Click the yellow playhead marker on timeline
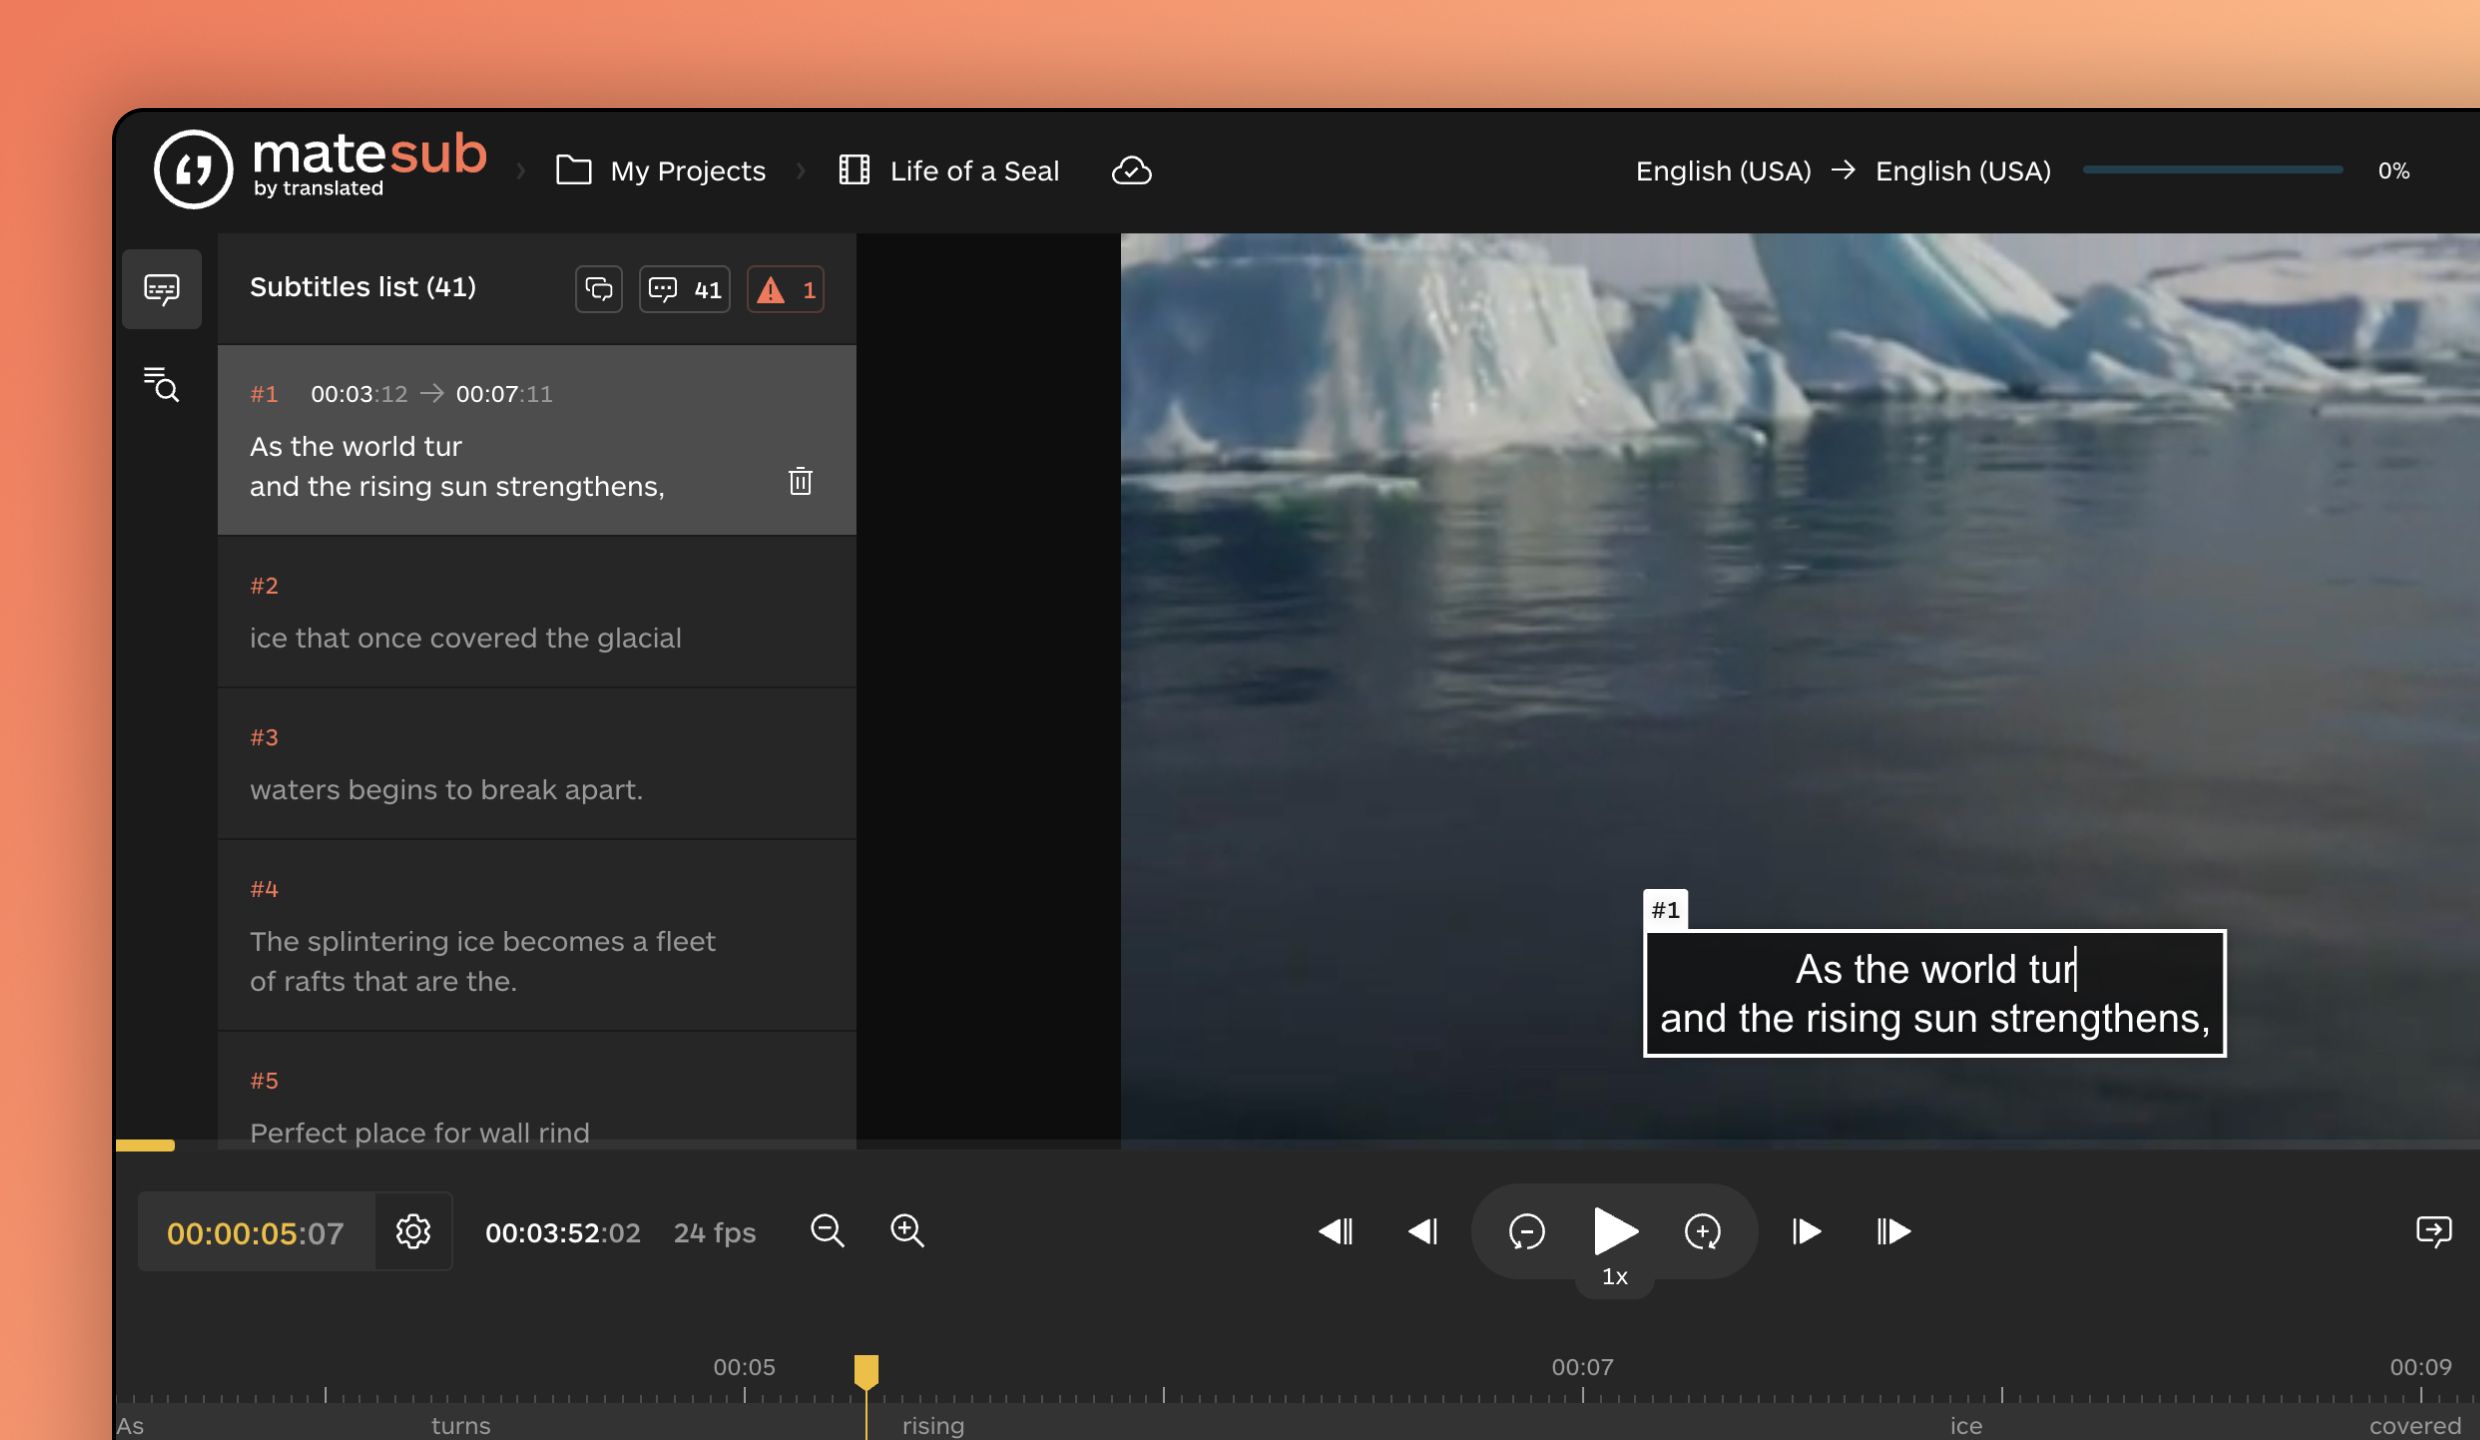The width and height of the screenshot is (2480, 1440). tap(866, 1371)
